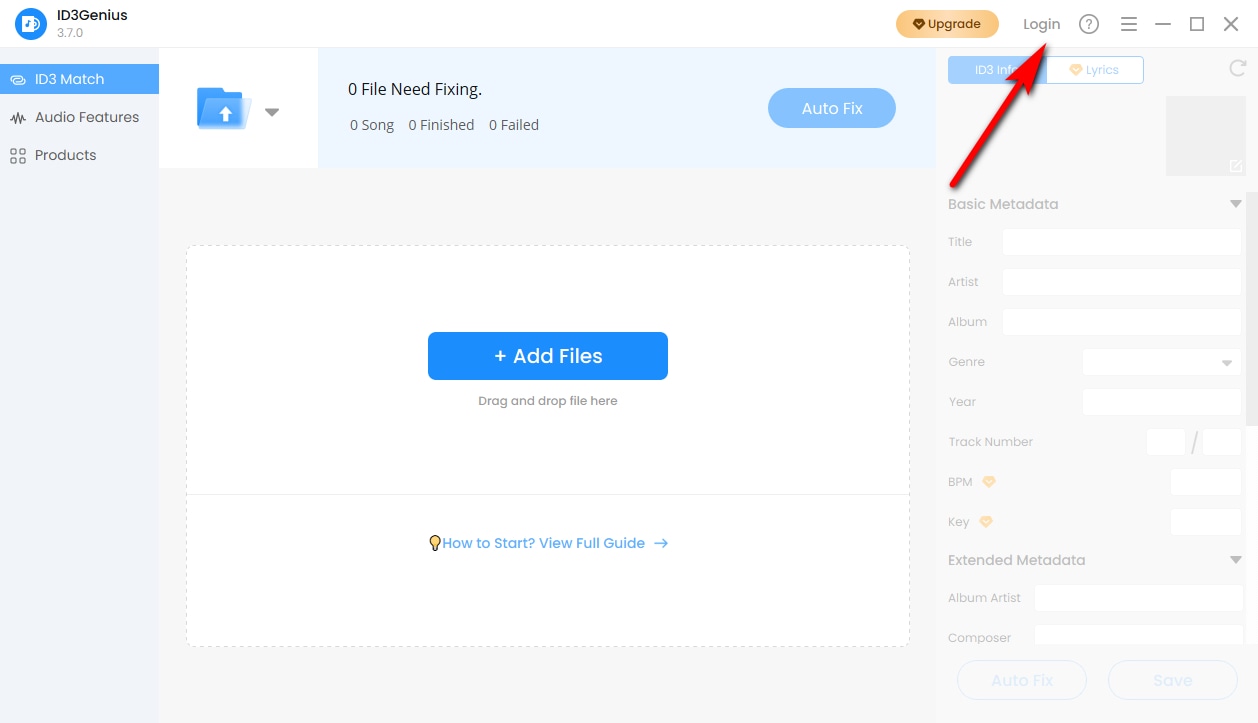Expand the dropdown arrow beside the folder icon

coord(272,112)
